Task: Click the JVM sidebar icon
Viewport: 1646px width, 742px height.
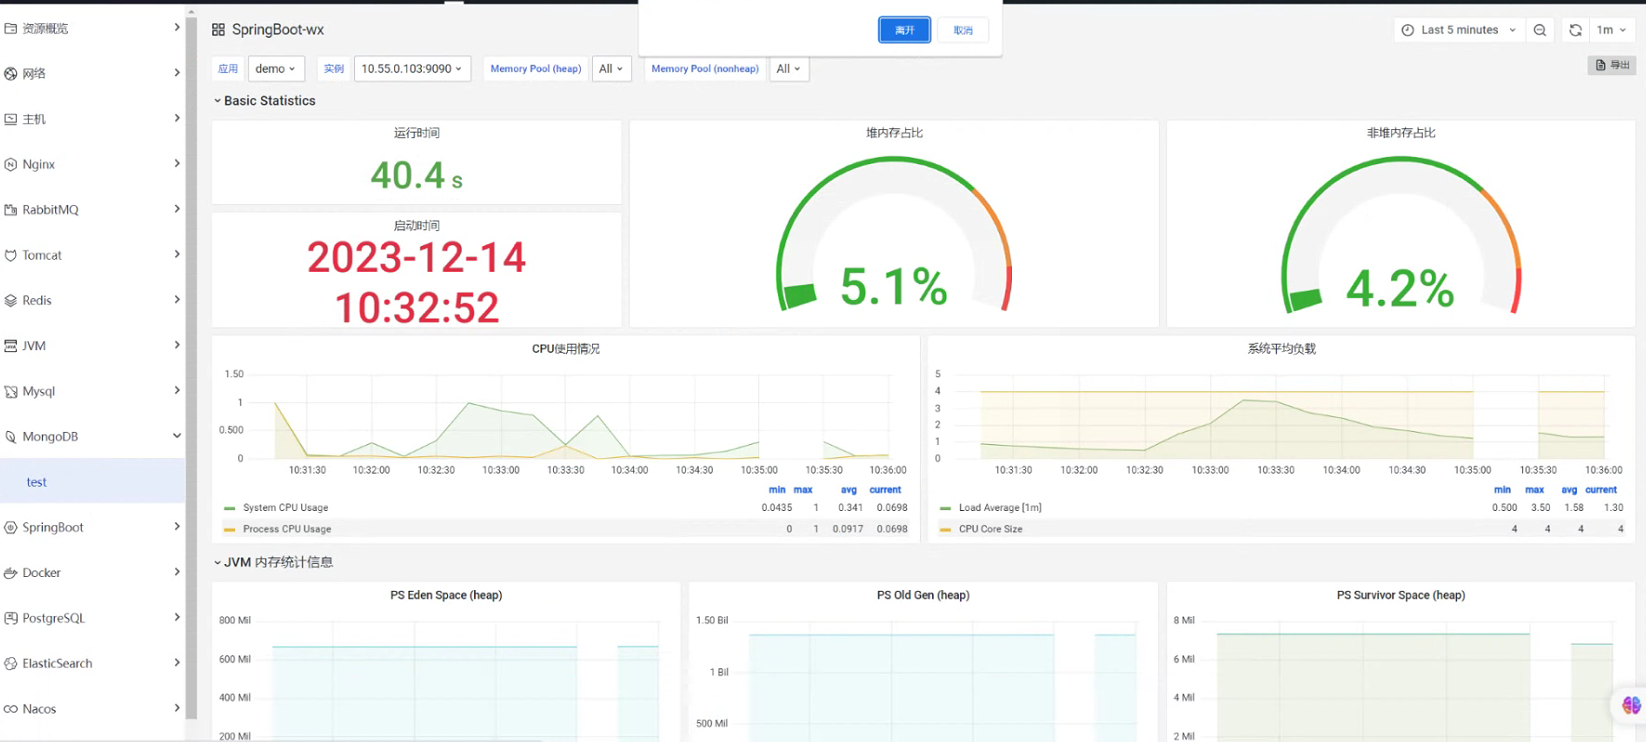Action: pyautogui.click(x=11, y=346)
